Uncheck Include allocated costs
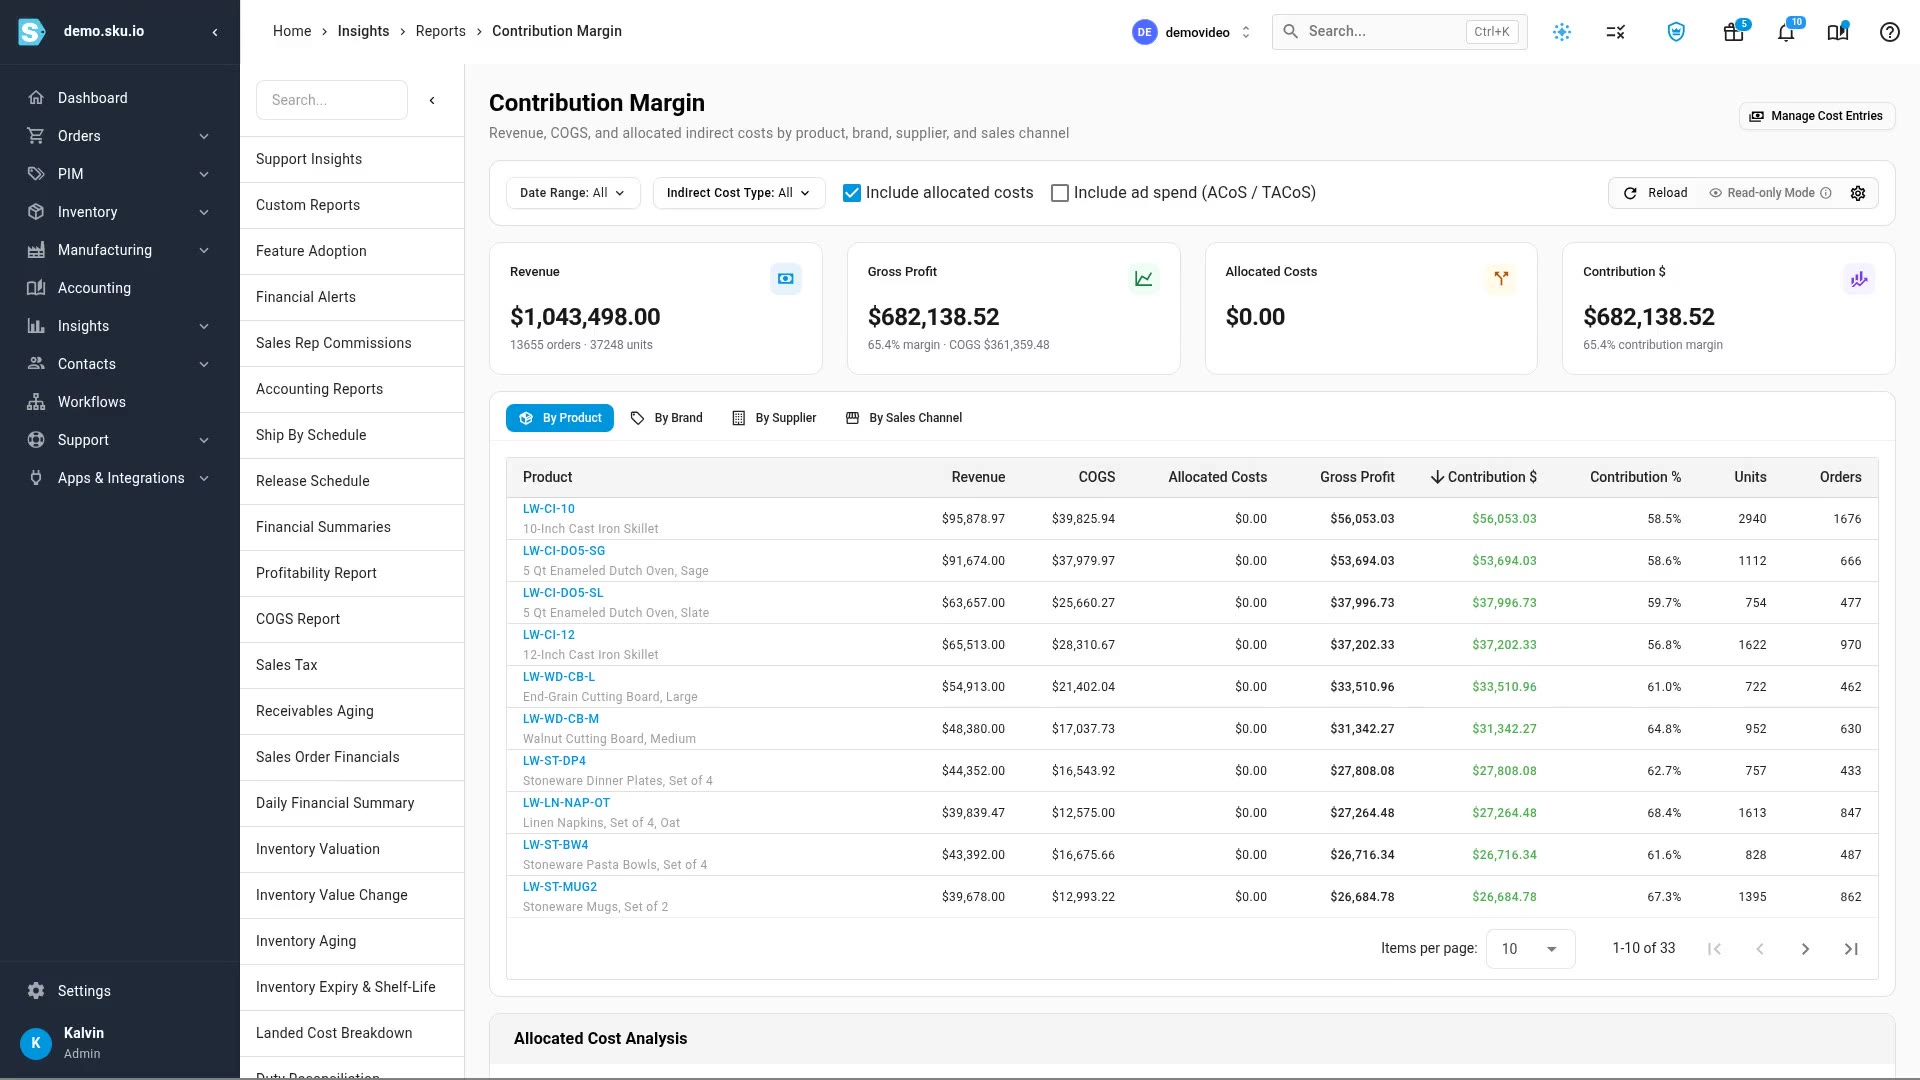The width and height of the screenshot is (1920, 1080). point(852,193)
